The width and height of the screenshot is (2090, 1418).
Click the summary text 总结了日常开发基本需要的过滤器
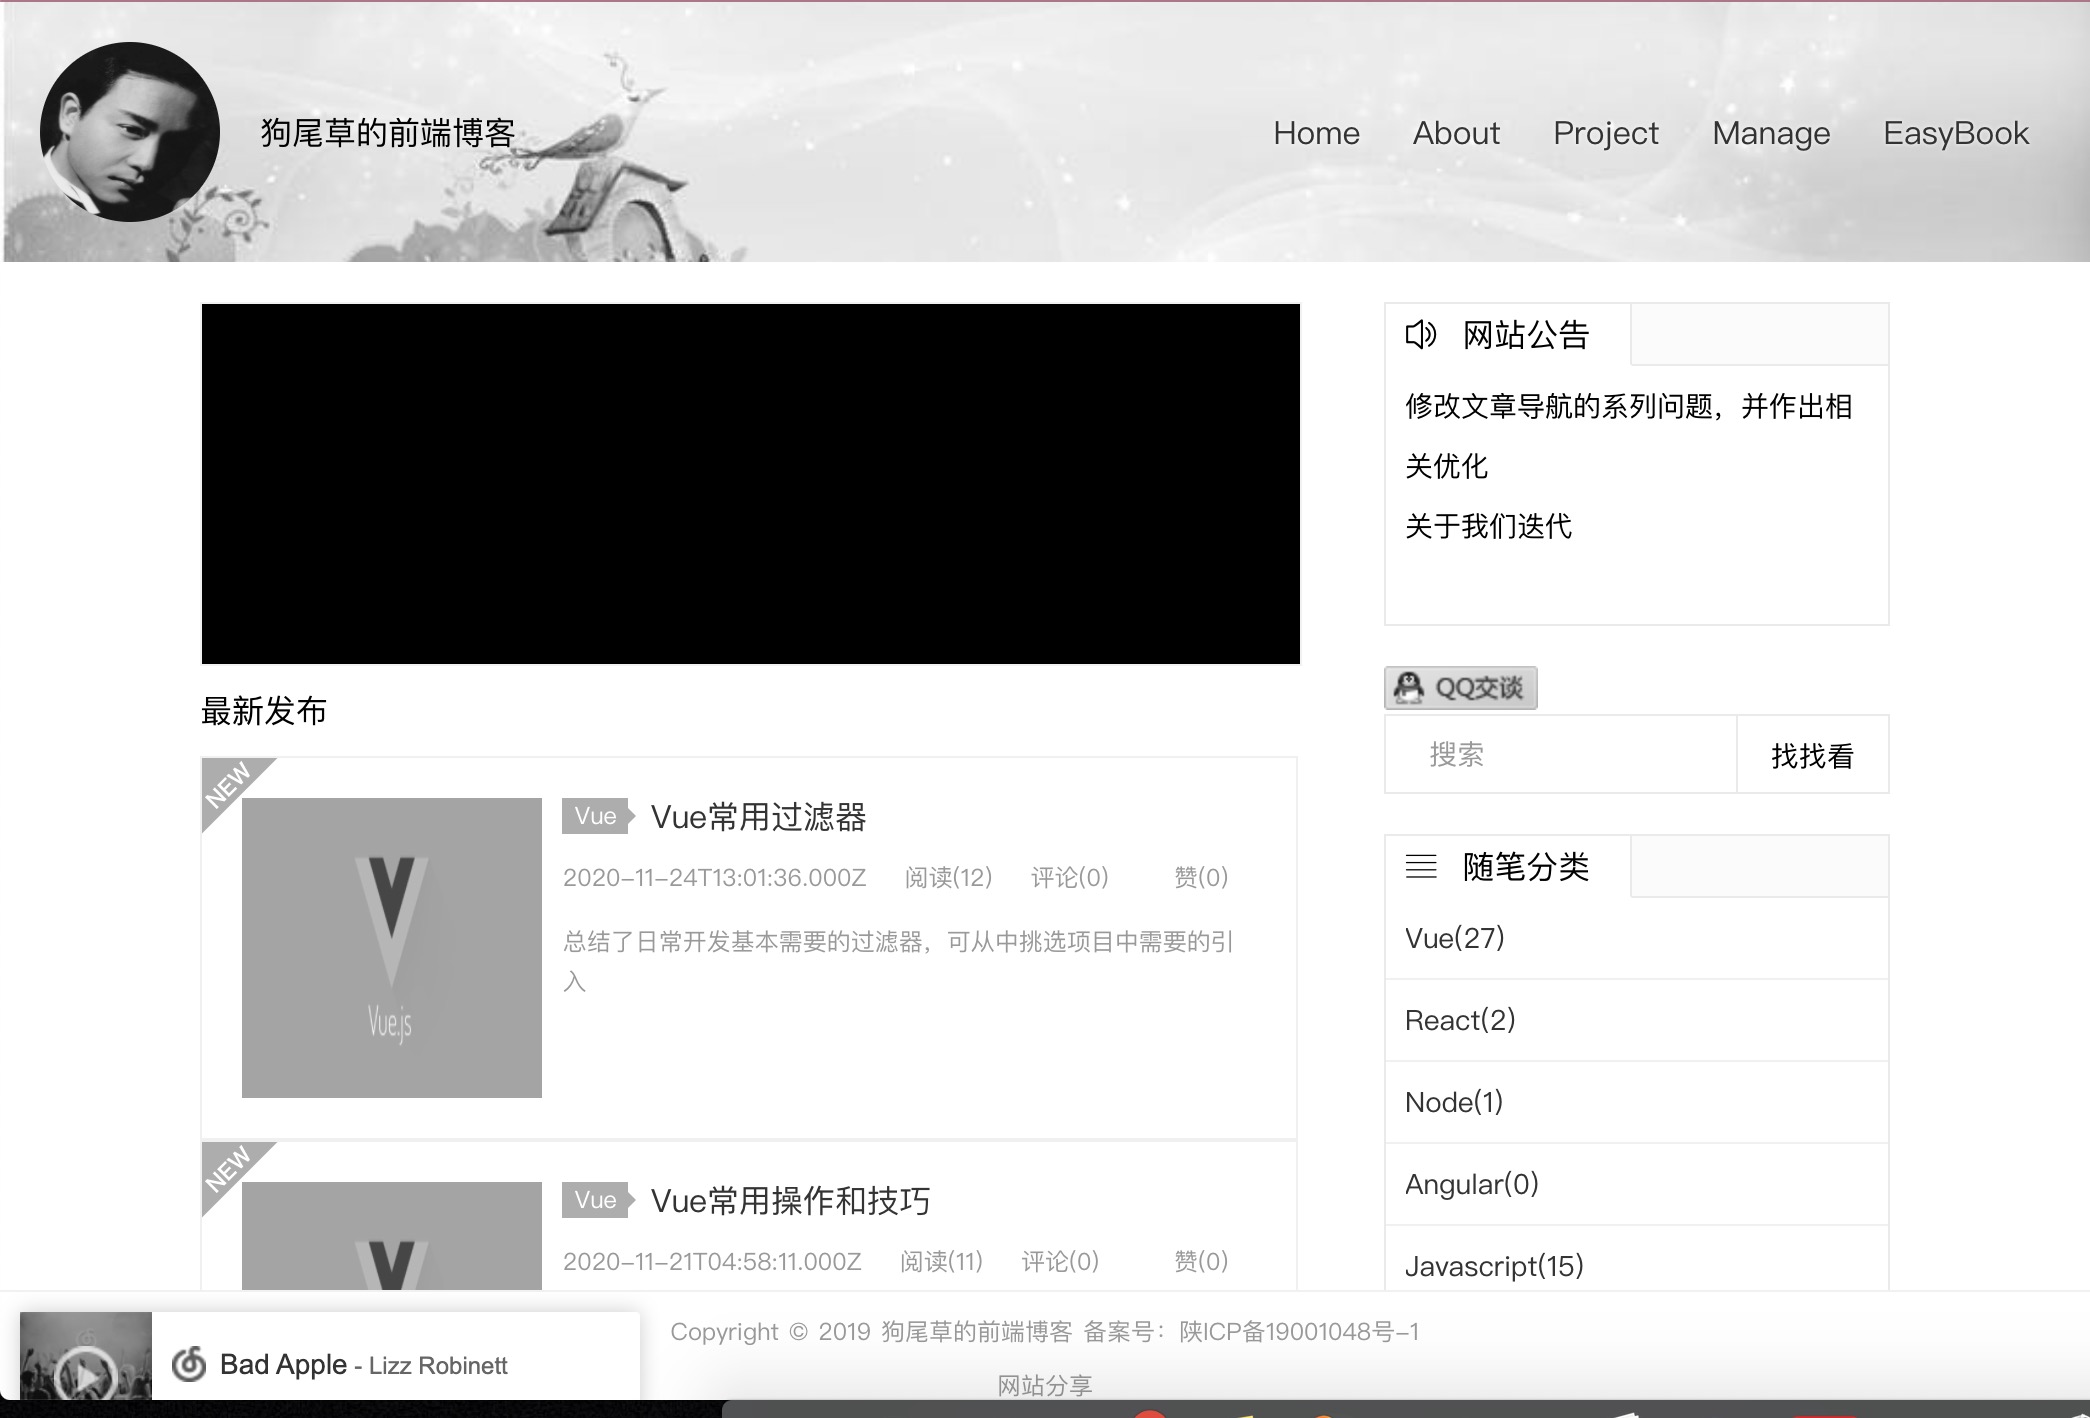[x=898, y=960]
